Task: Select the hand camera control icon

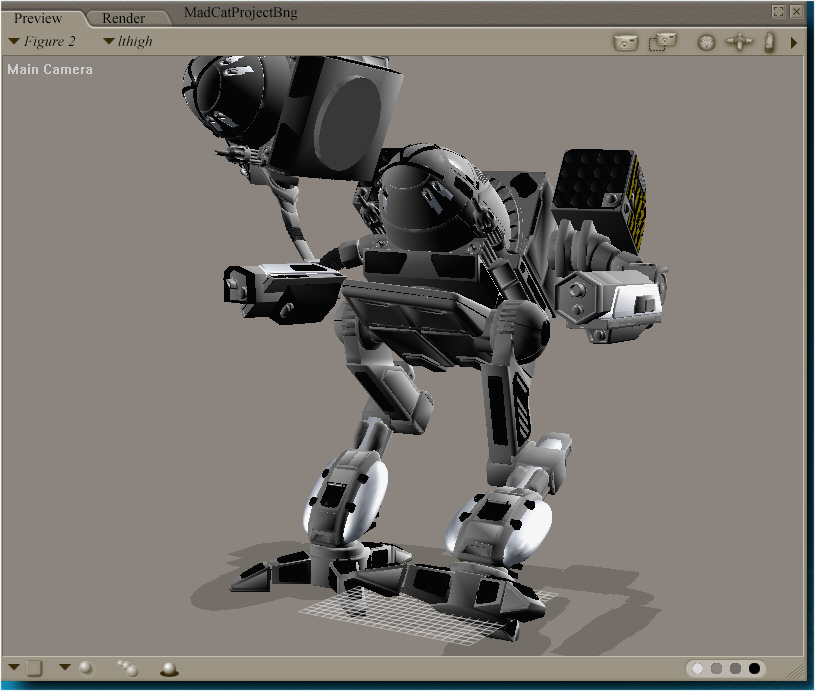Action: [769, 42]
